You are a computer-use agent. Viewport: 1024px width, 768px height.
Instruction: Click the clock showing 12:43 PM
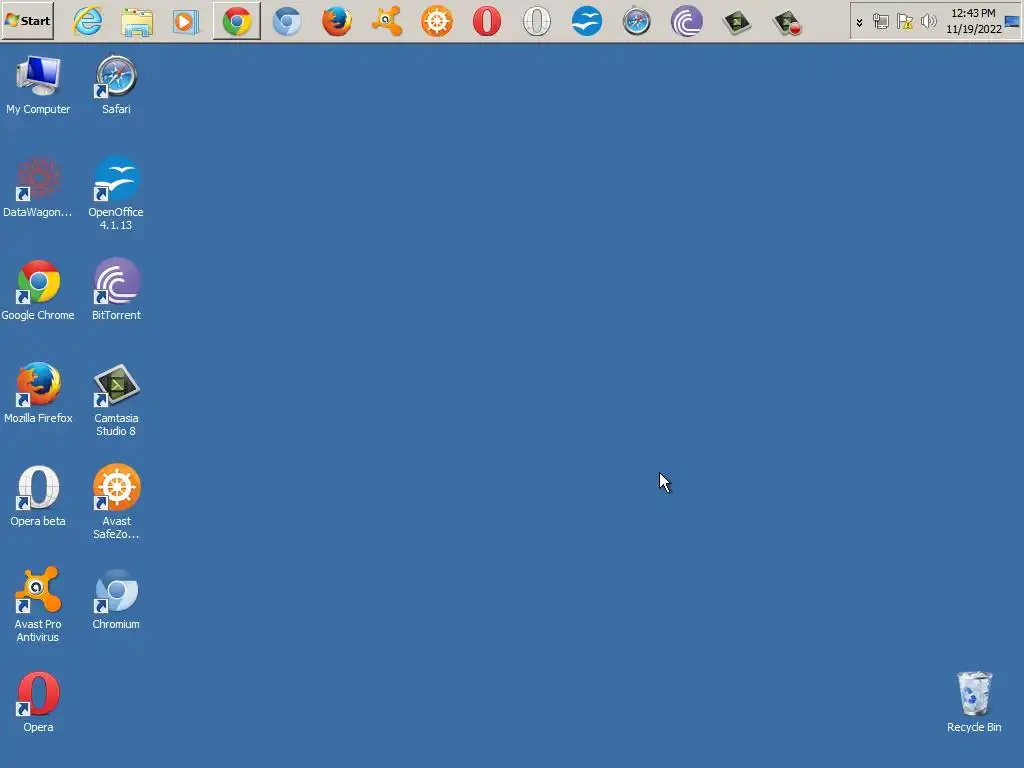pos(973,21)
